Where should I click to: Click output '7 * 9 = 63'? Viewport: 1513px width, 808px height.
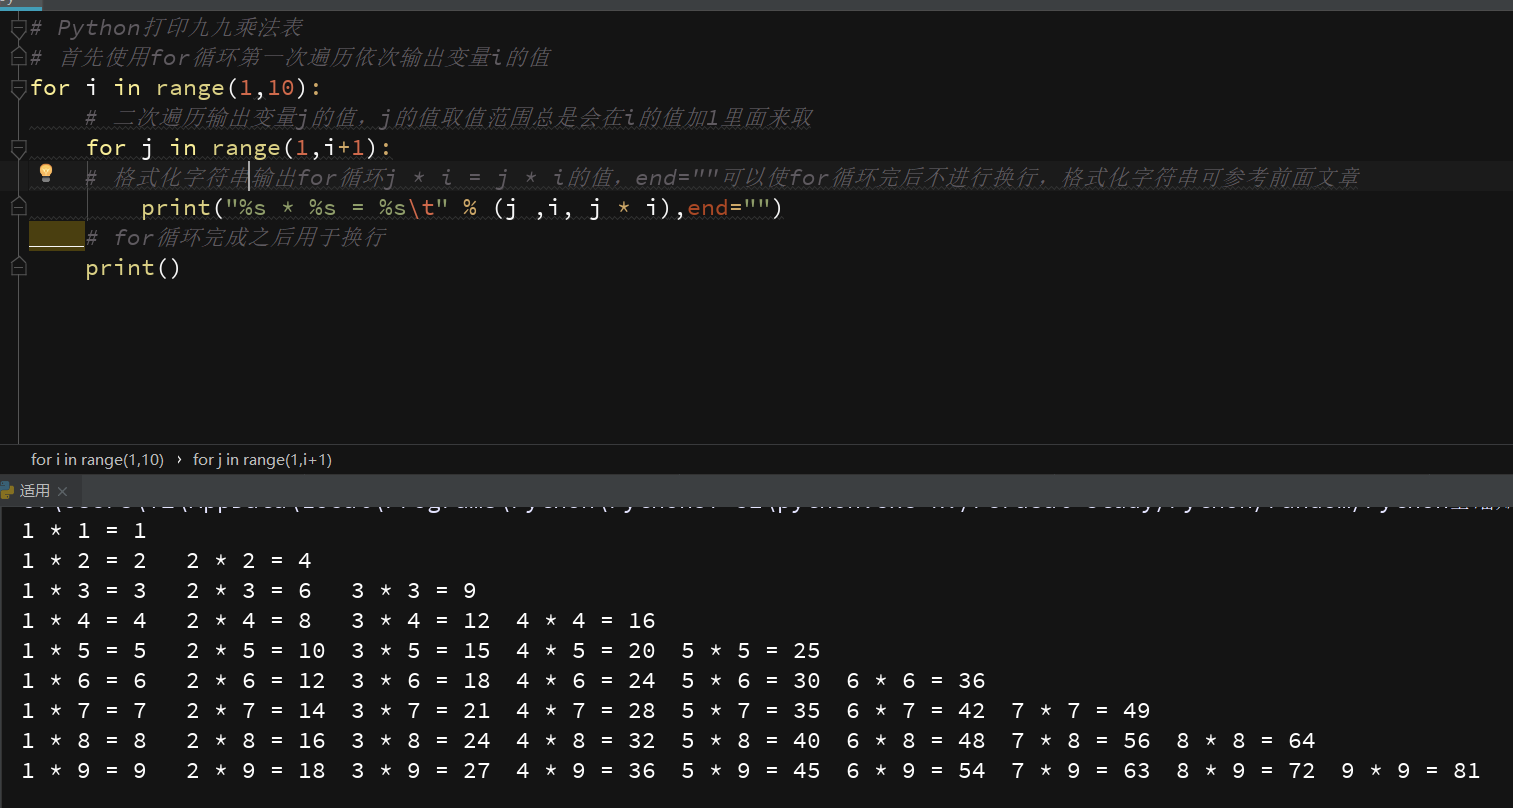pyautogui.click(x=1081, y=771)
